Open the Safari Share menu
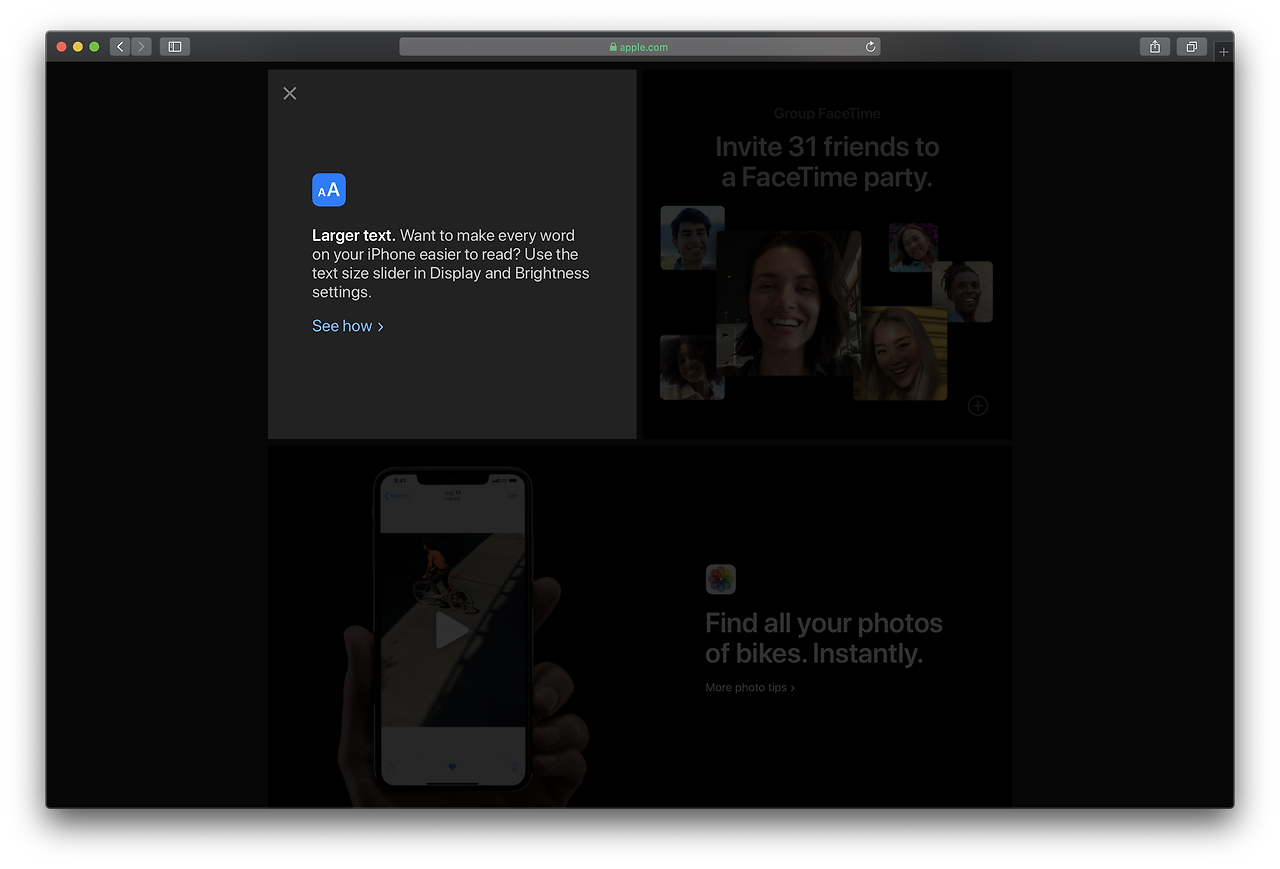The width and height of the screenshot is (1280, 869). point(1155,46)
